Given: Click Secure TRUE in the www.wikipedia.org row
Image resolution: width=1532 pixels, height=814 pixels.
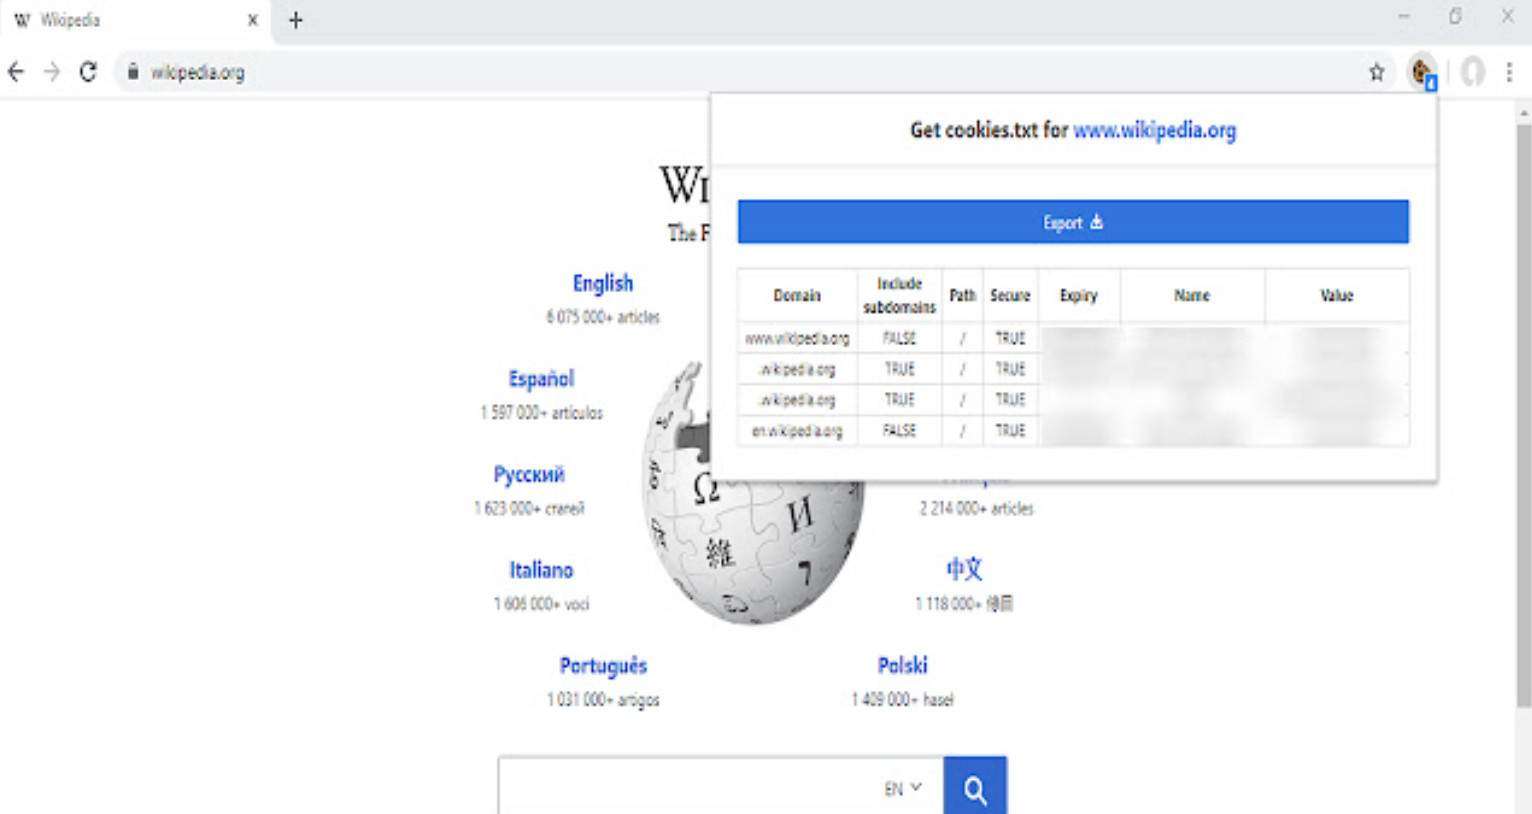Looking at the screenshot, I should pos(1010,339).
